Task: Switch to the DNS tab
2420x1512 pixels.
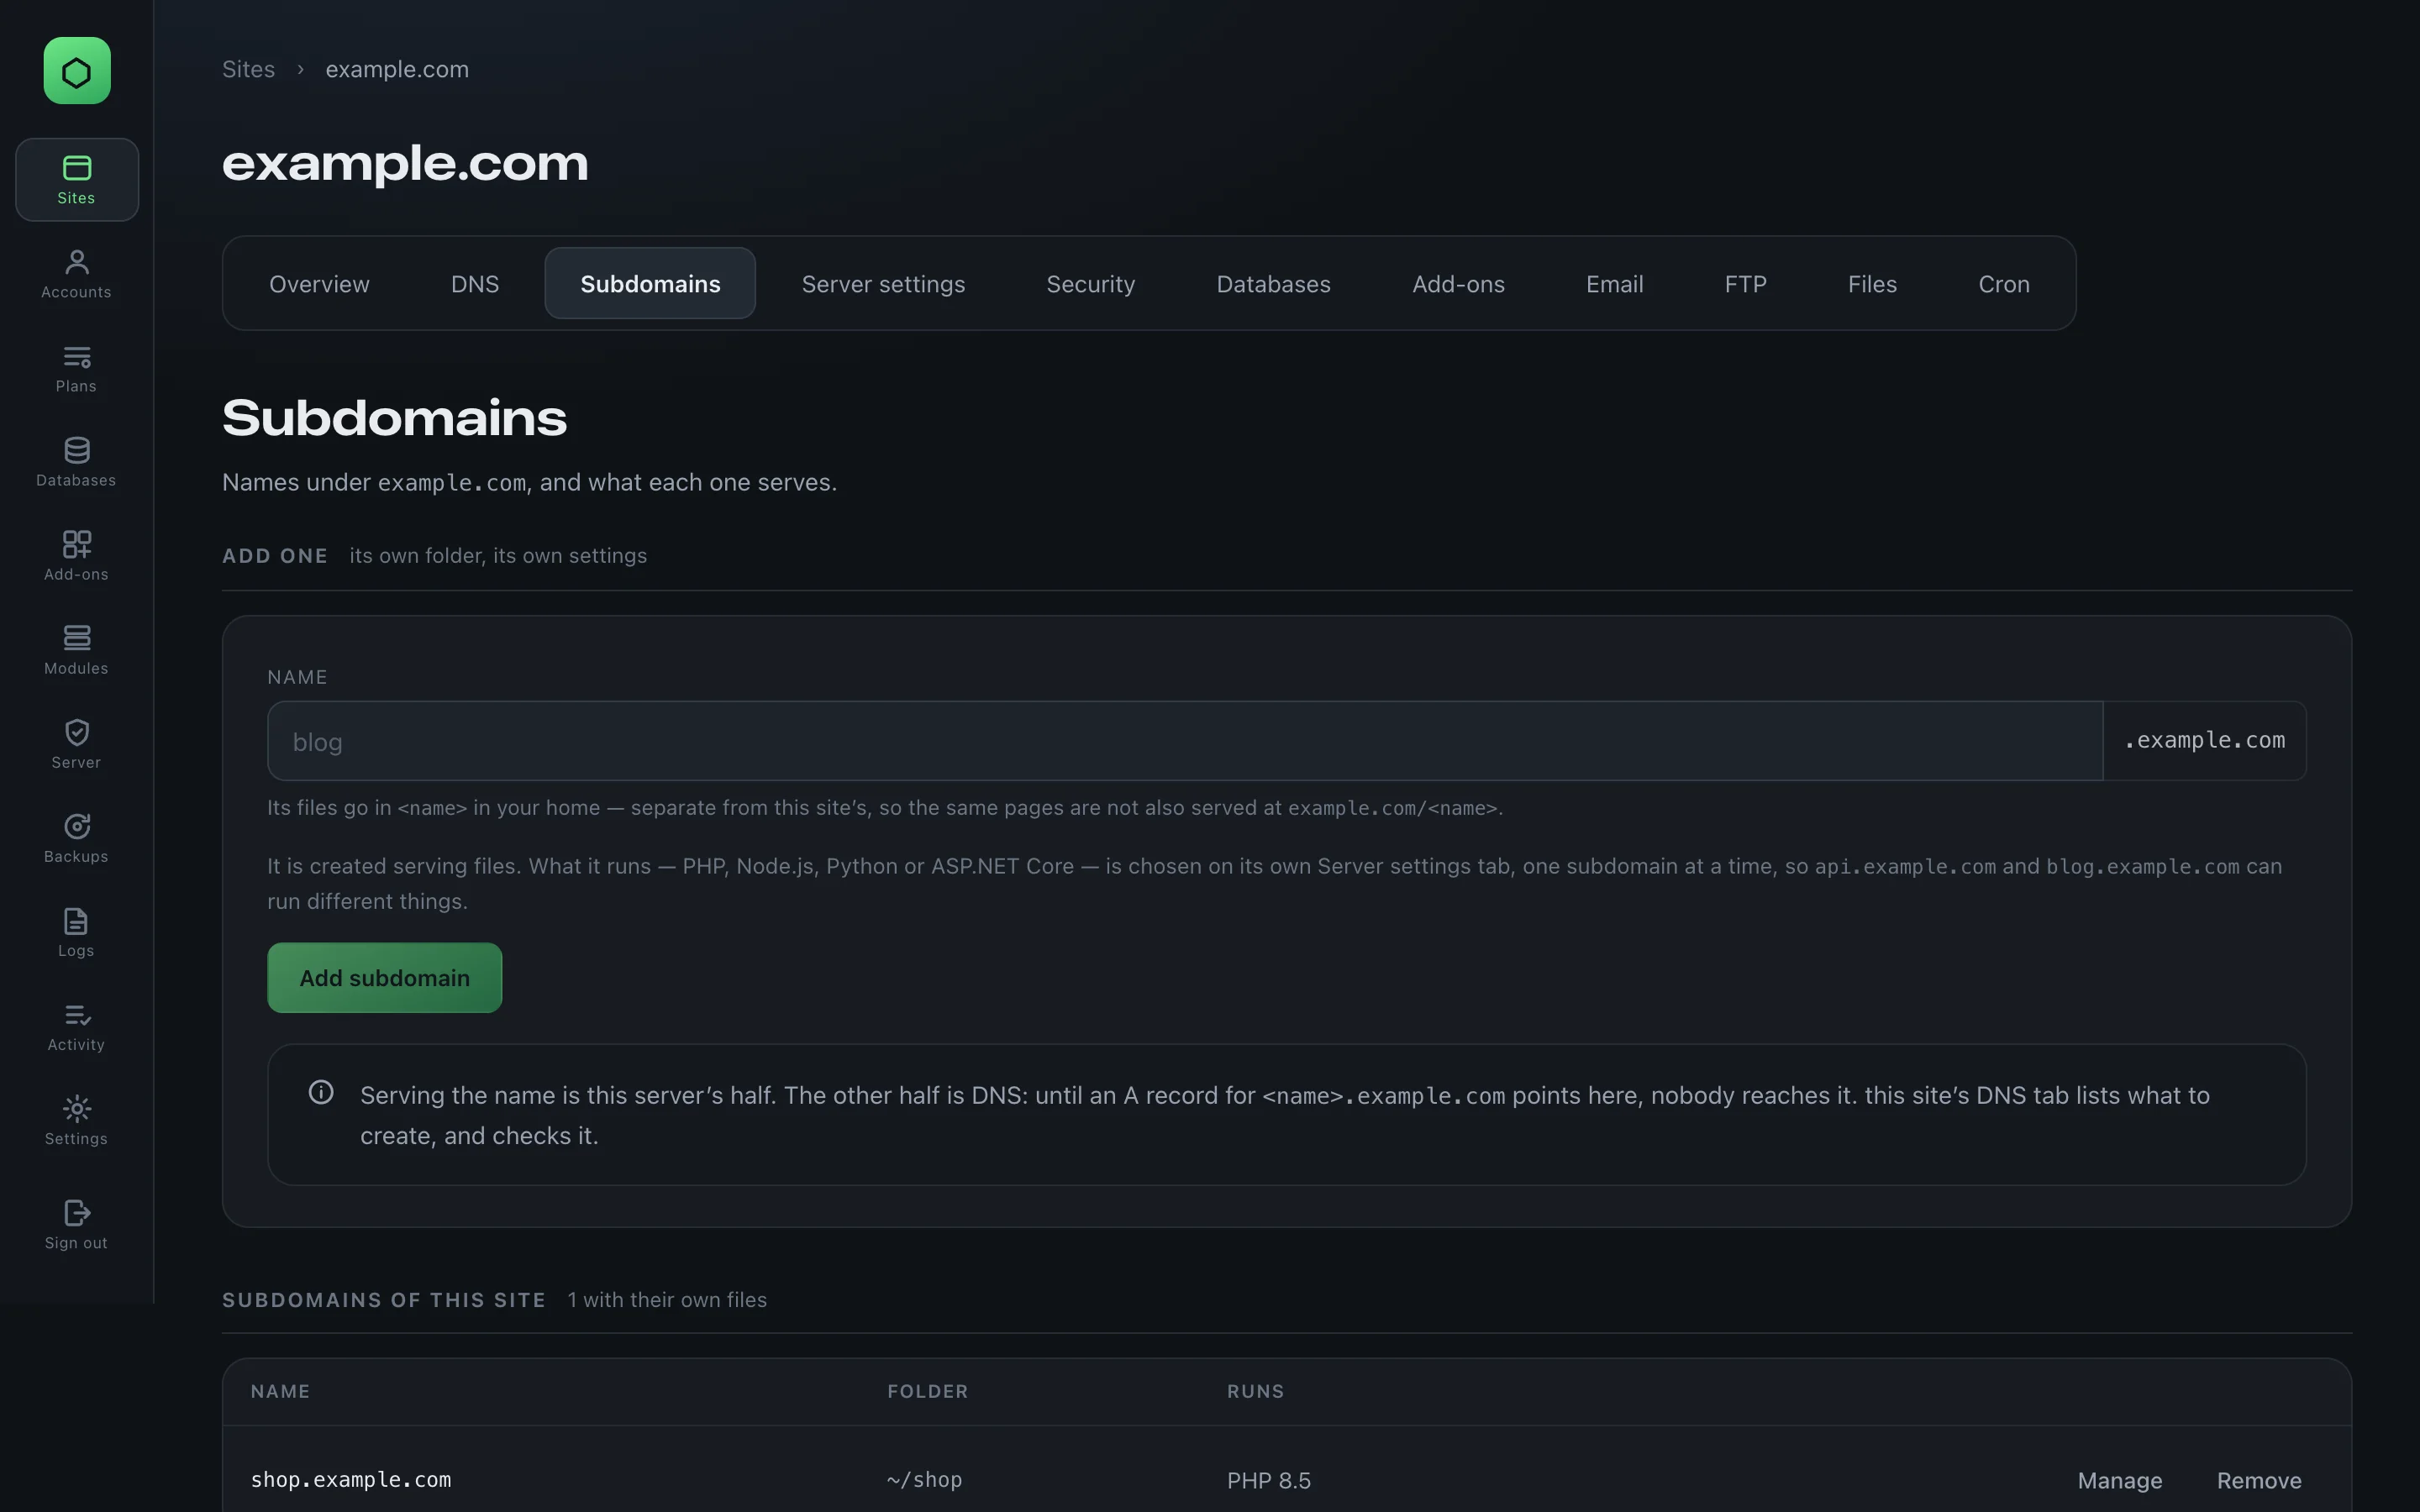Action: tap(475, 284)
